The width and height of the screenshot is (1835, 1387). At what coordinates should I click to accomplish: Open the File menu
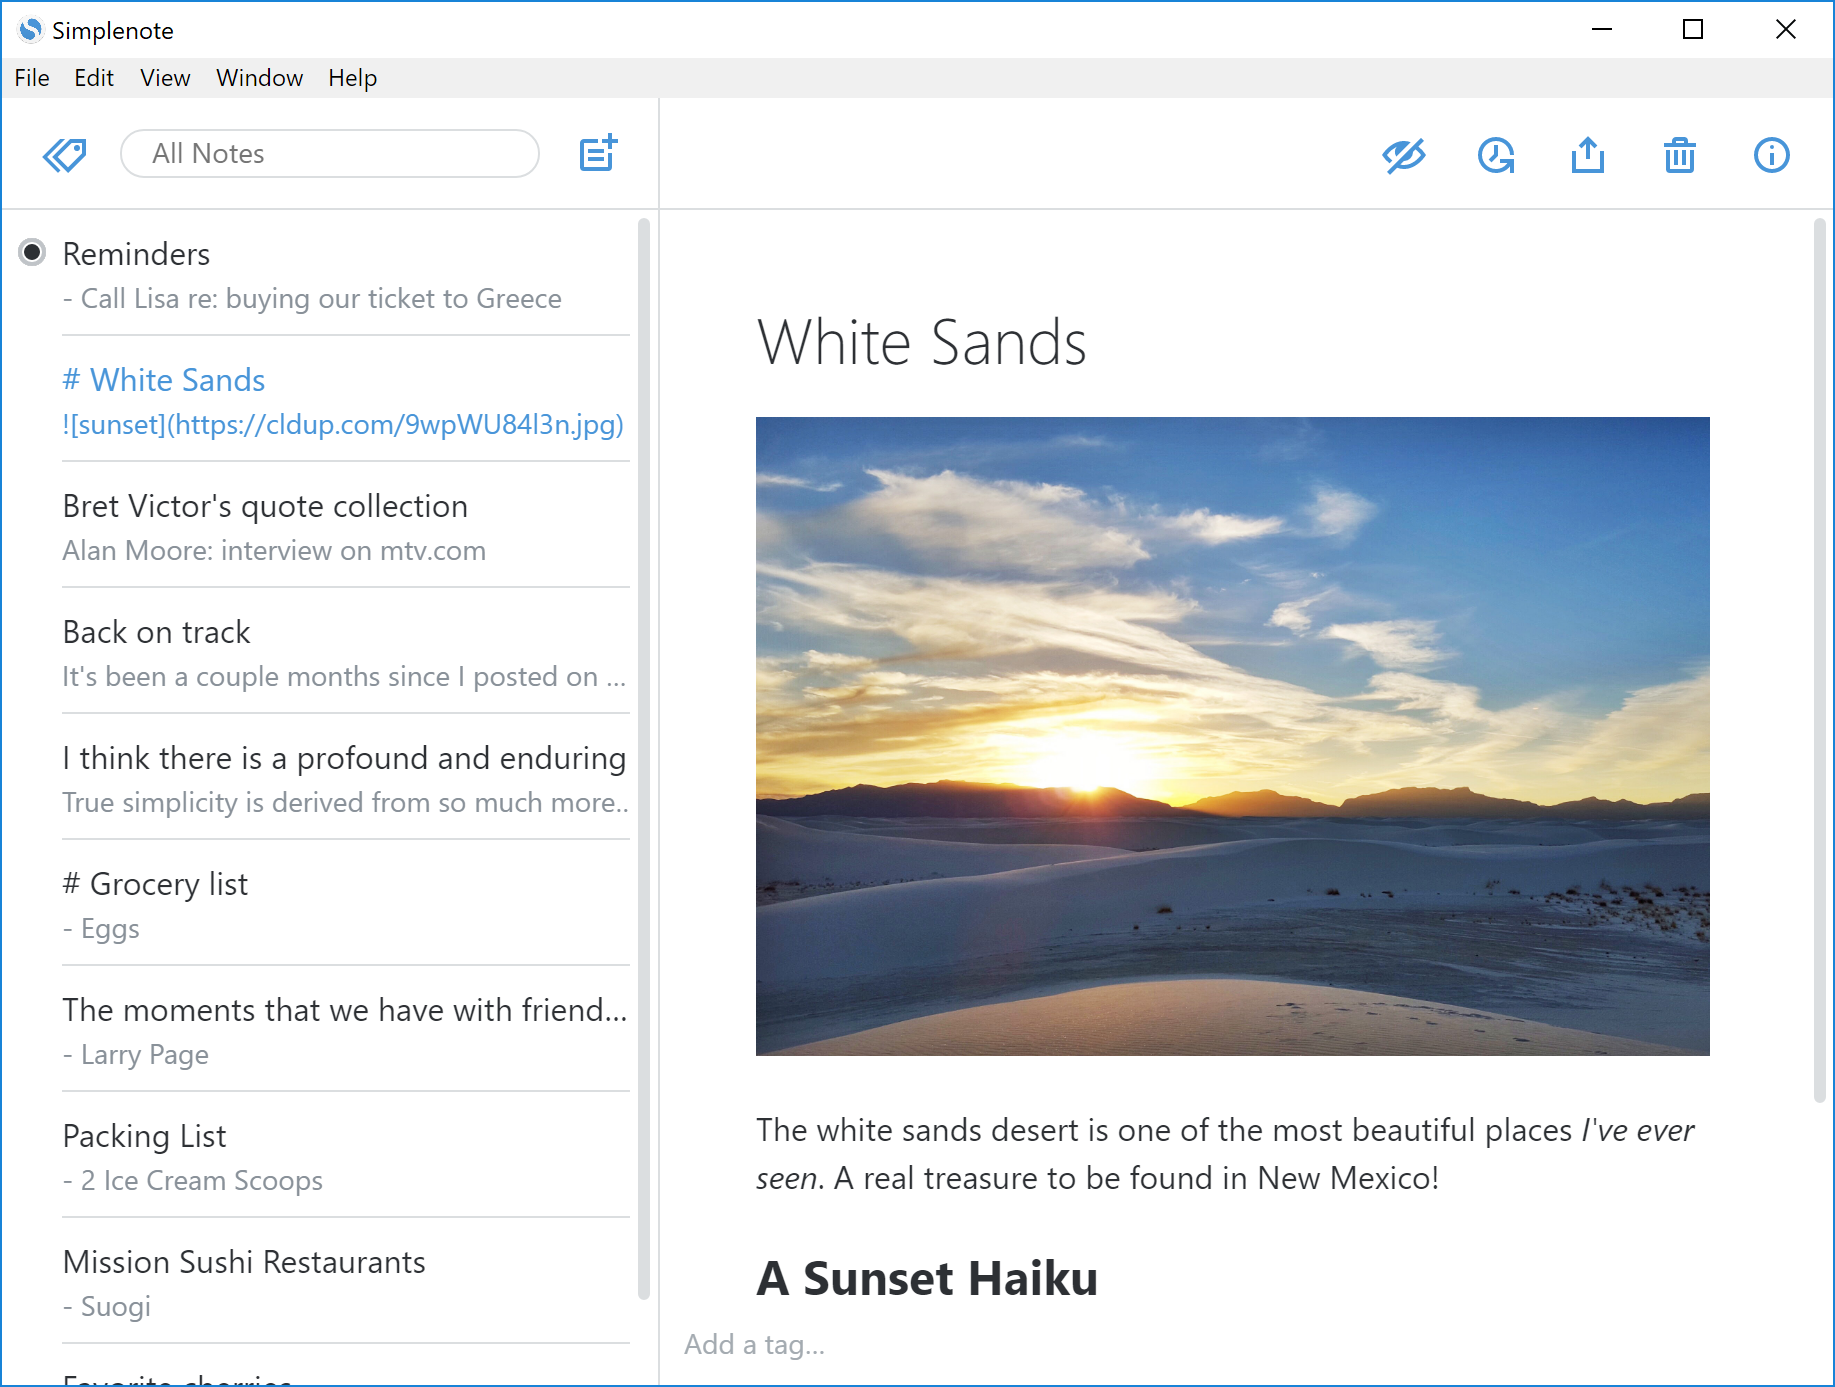tap(31, 77)
